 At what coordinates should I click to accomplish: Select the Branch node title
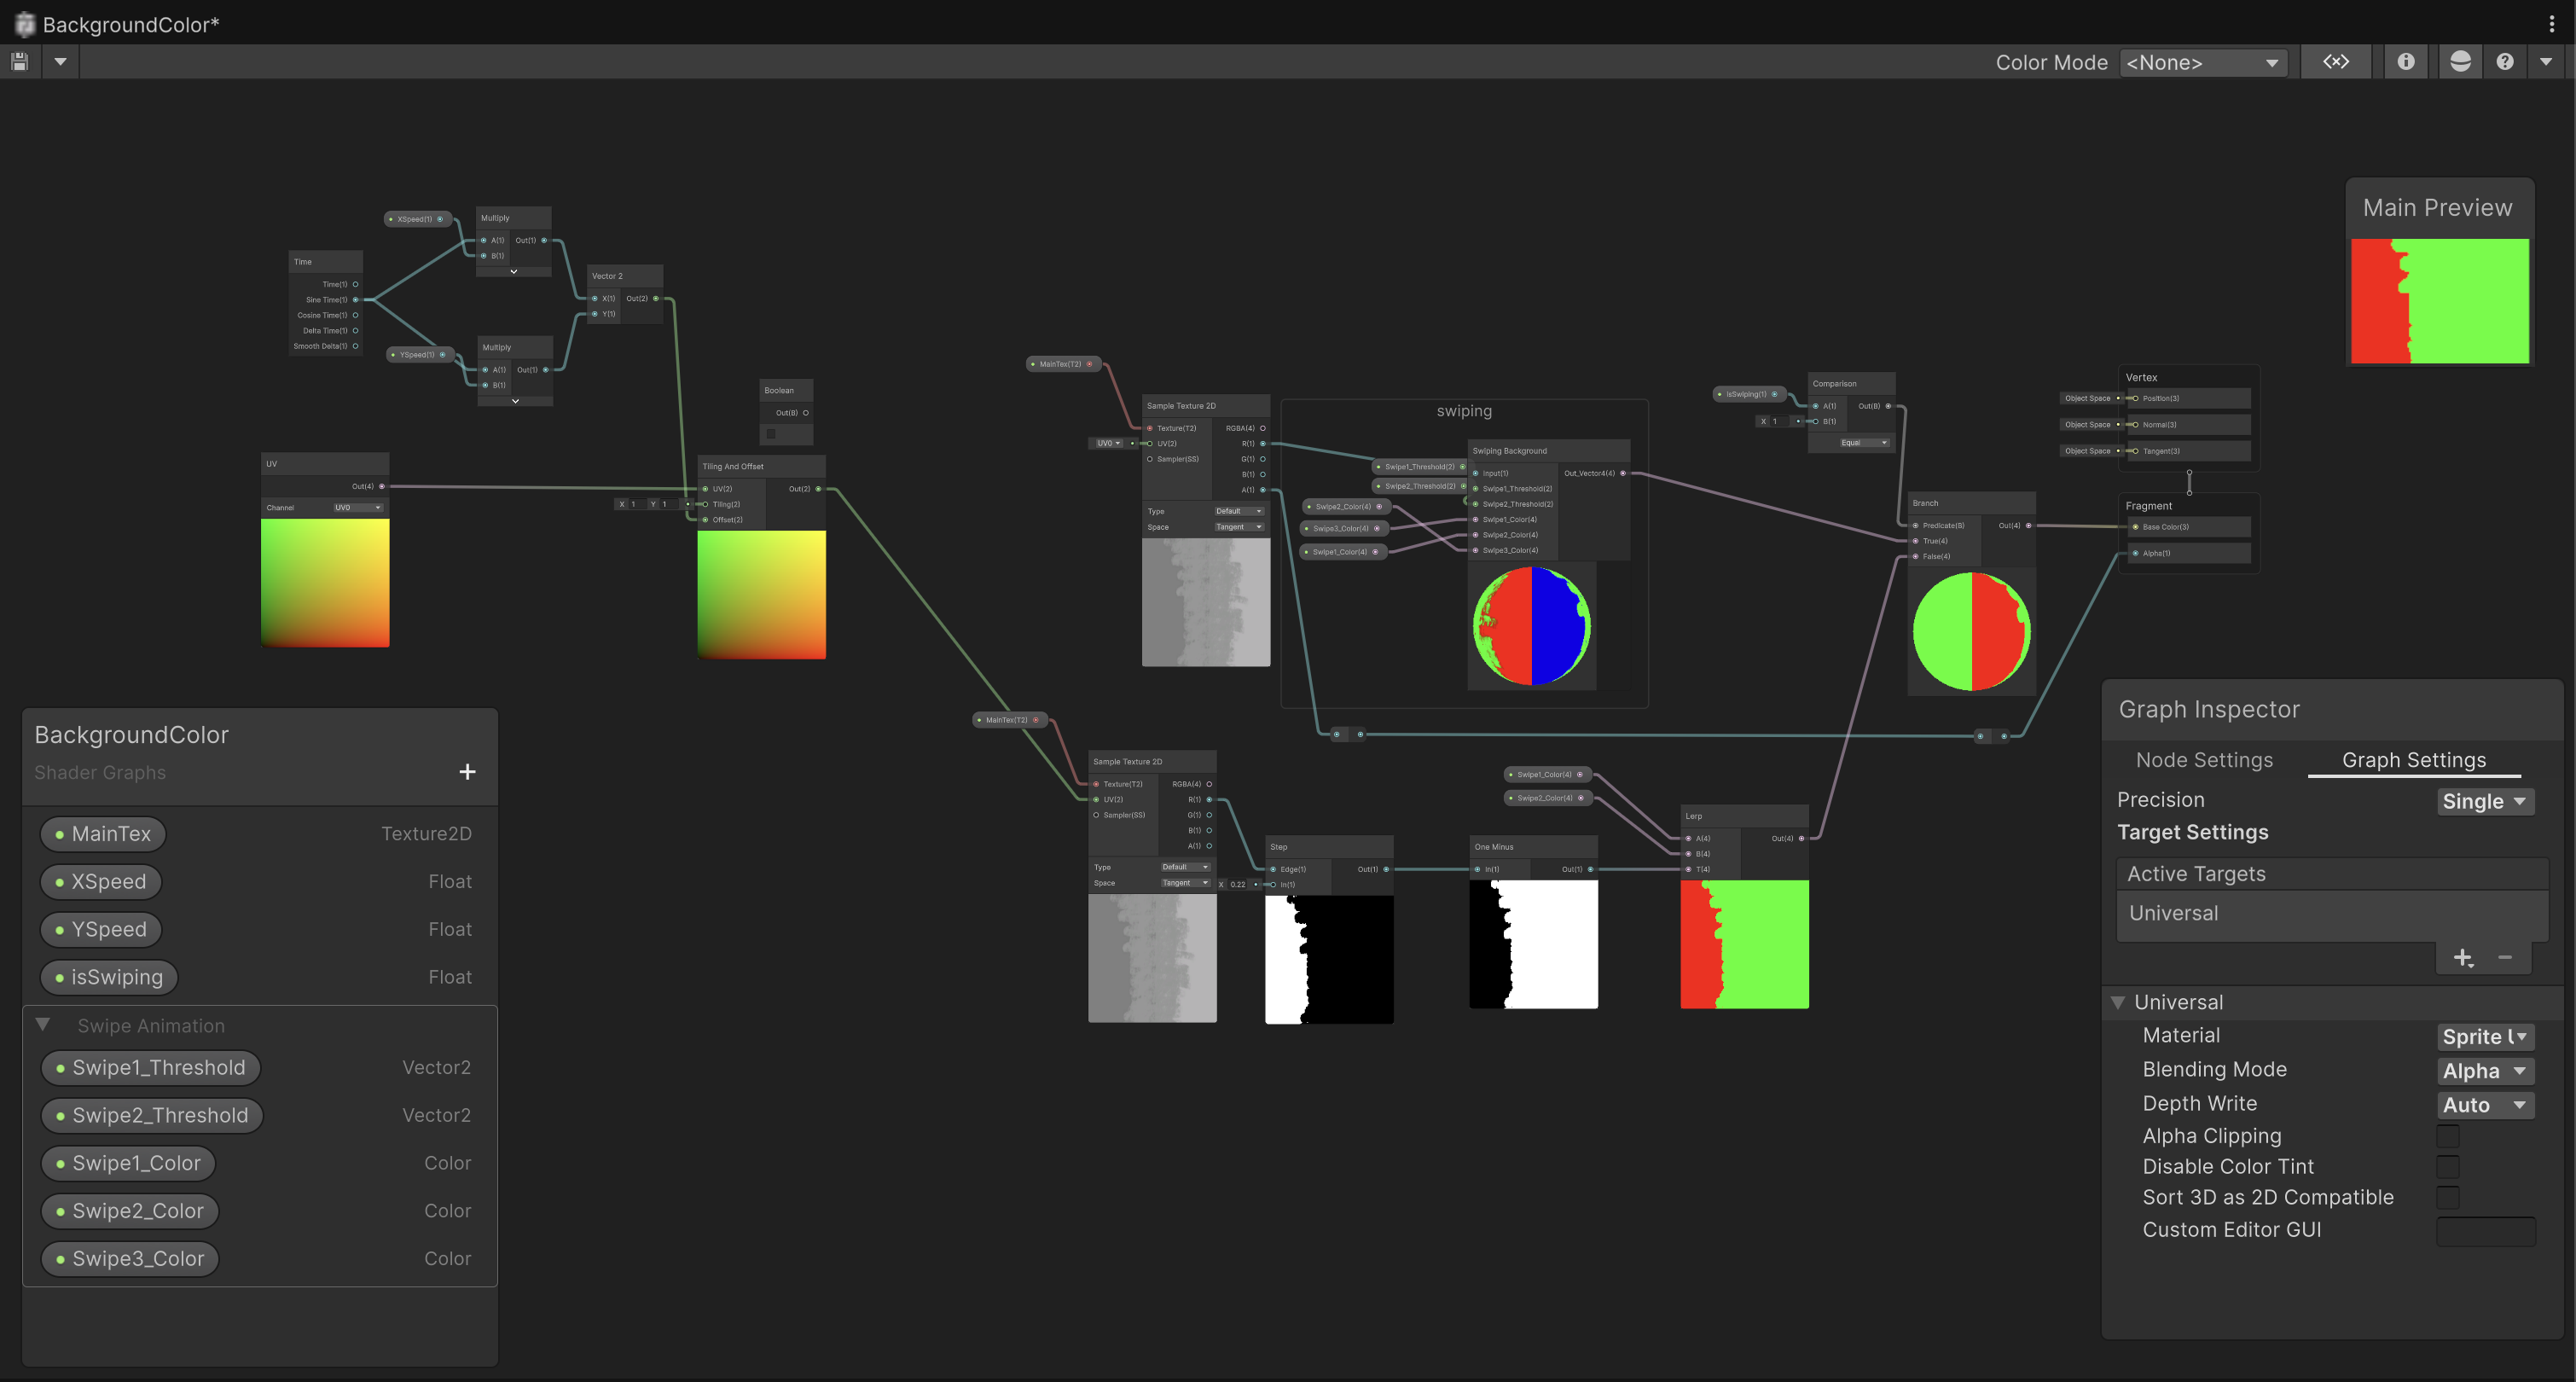pos(1926,503)
